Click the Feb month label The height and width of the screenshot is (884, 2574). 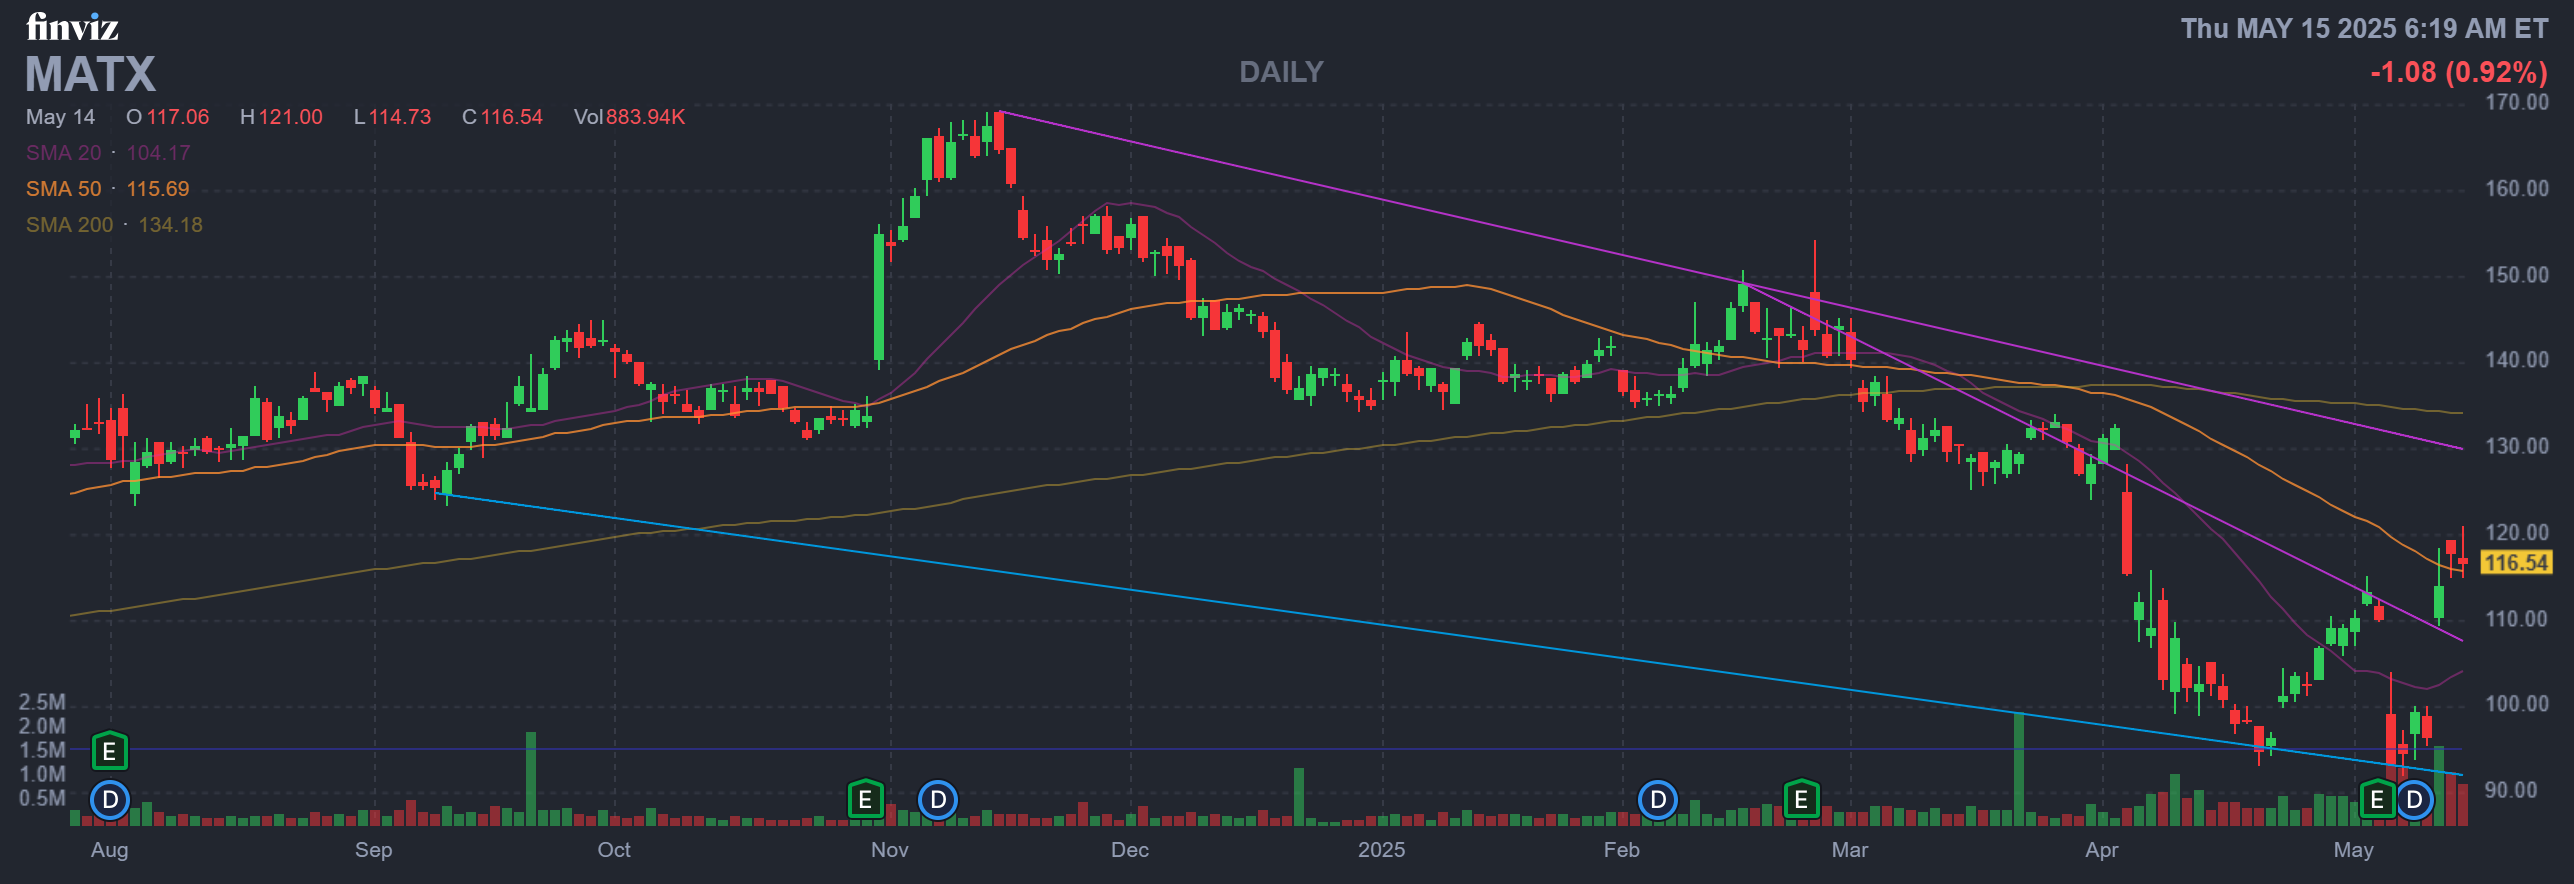pos(1621,850)
